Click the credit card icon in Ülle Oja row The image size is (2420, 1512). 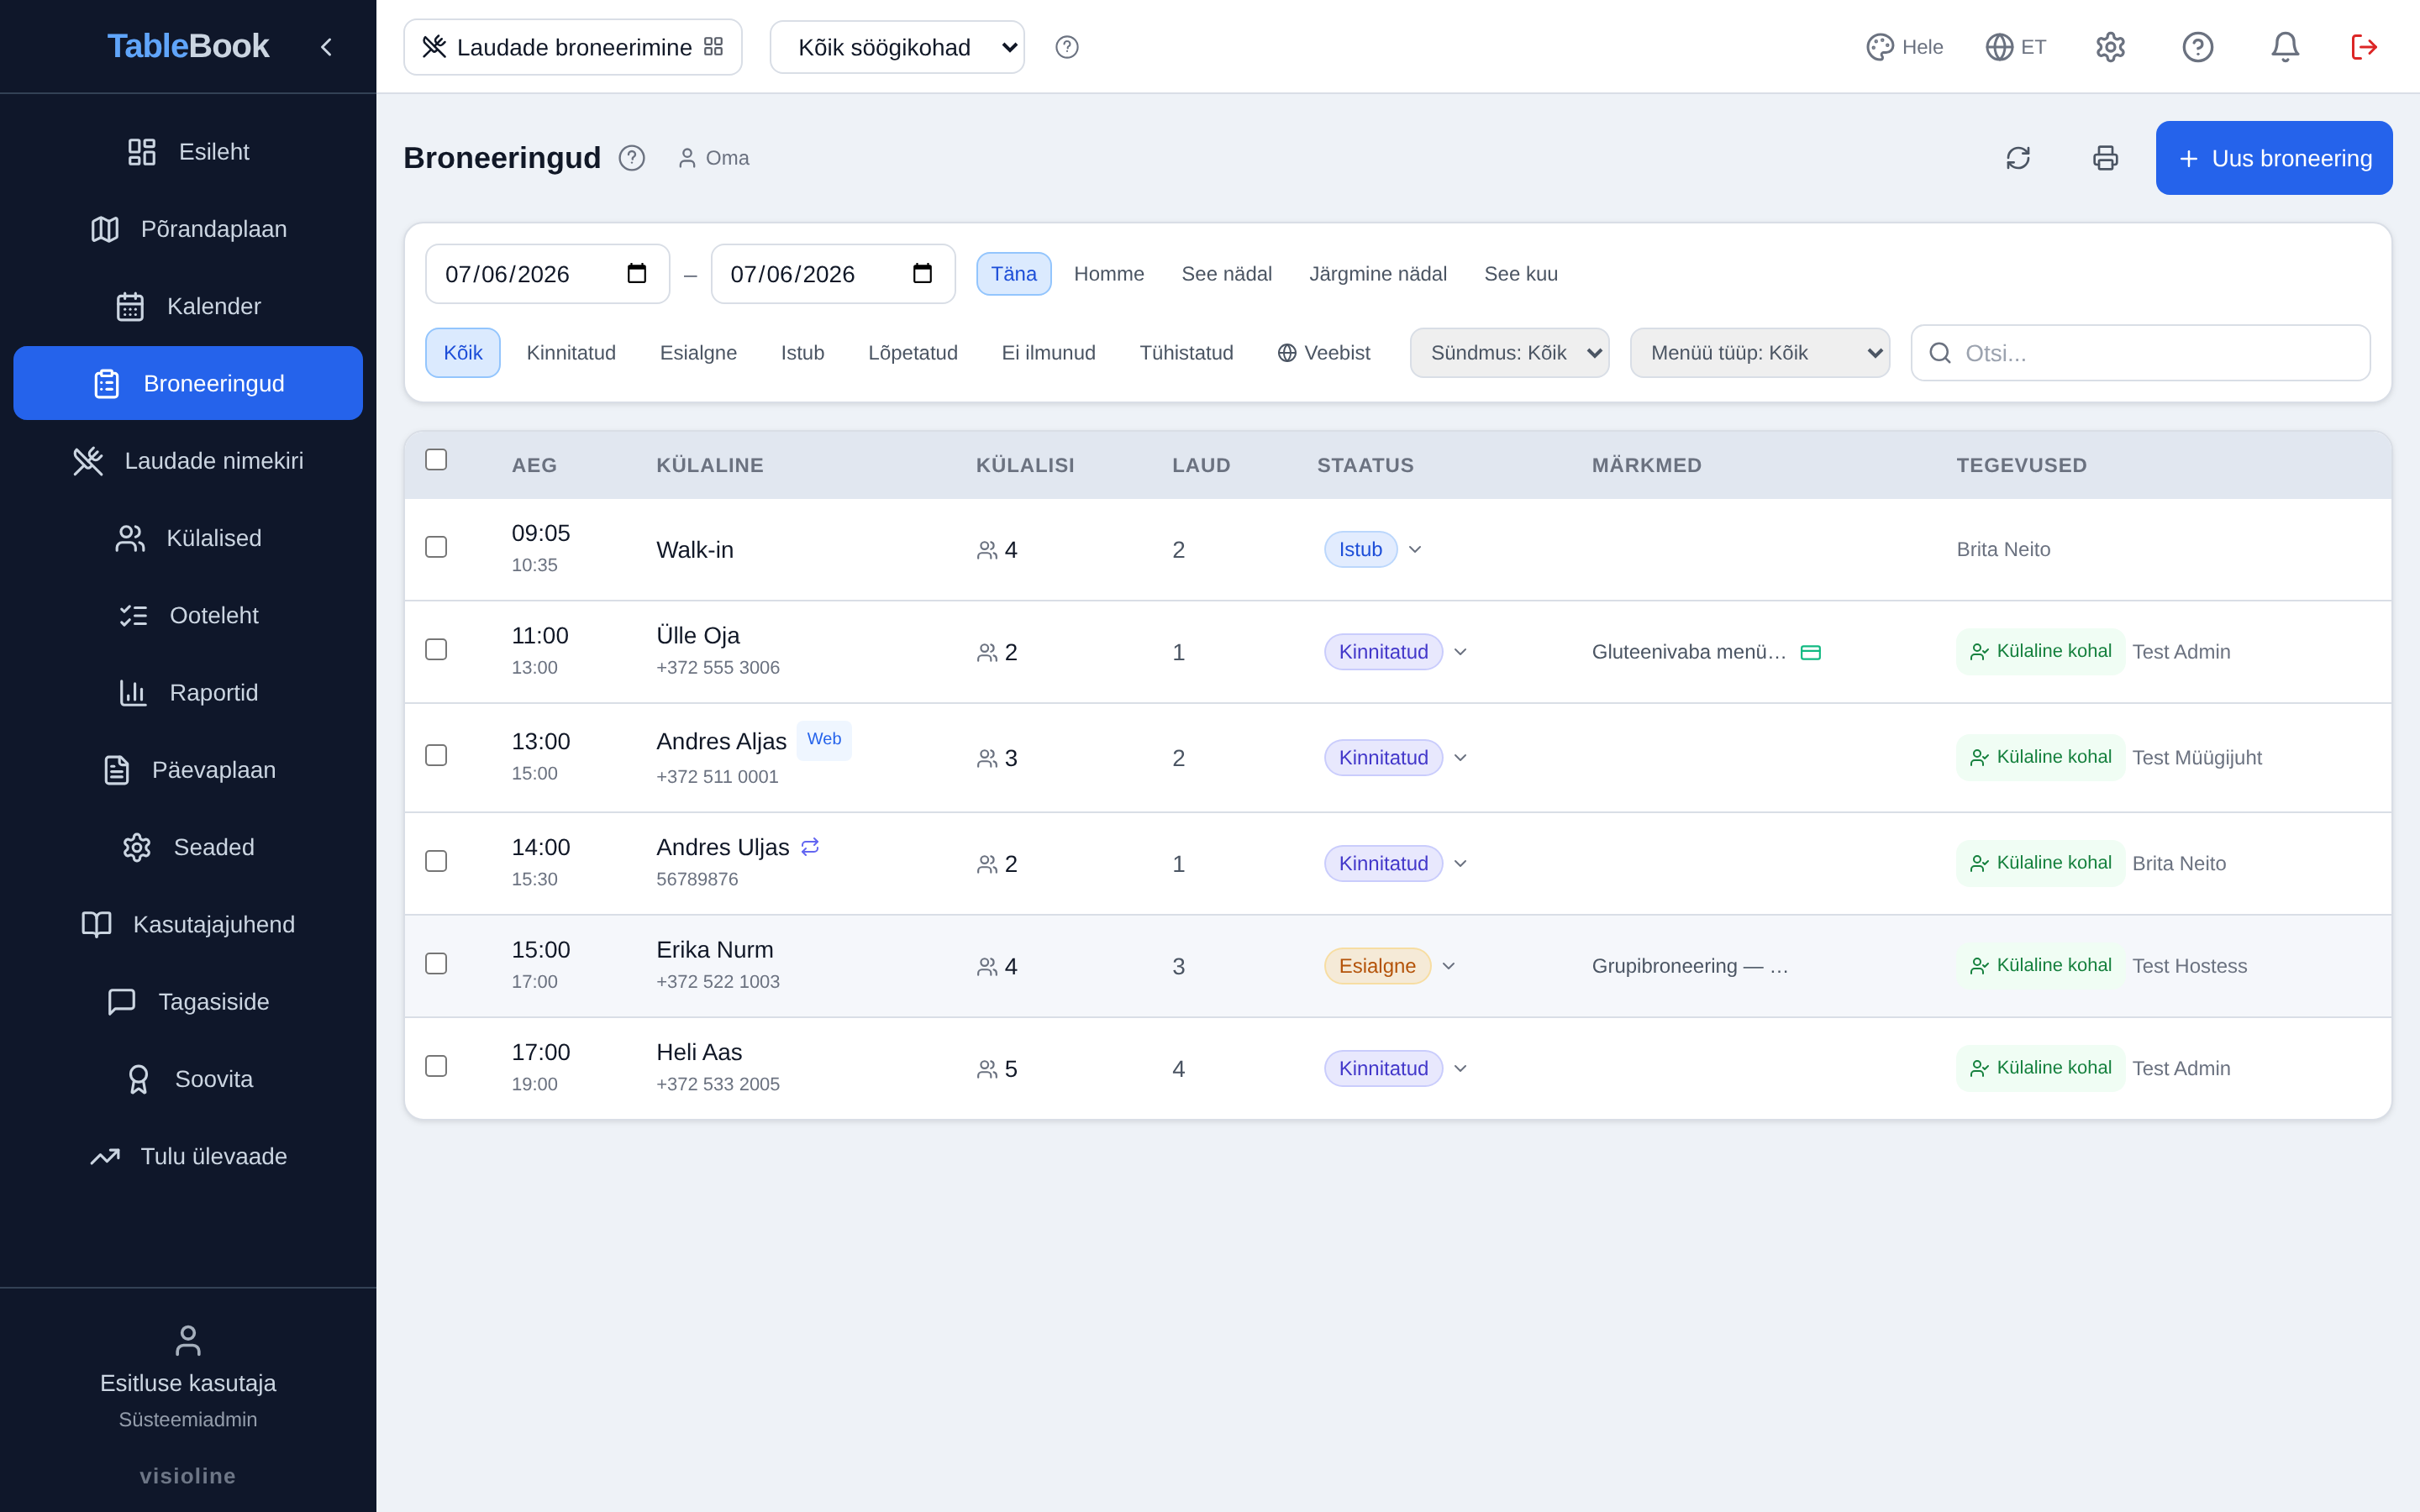point(1810,652)
